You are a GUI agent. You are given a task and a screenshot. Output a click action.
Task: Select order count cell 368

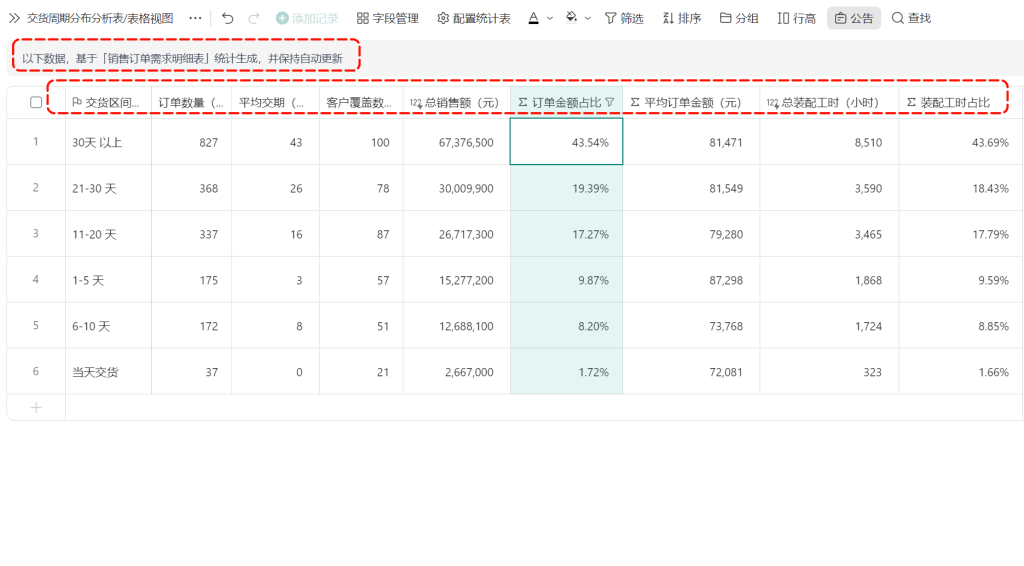click(x=191, y=188)
